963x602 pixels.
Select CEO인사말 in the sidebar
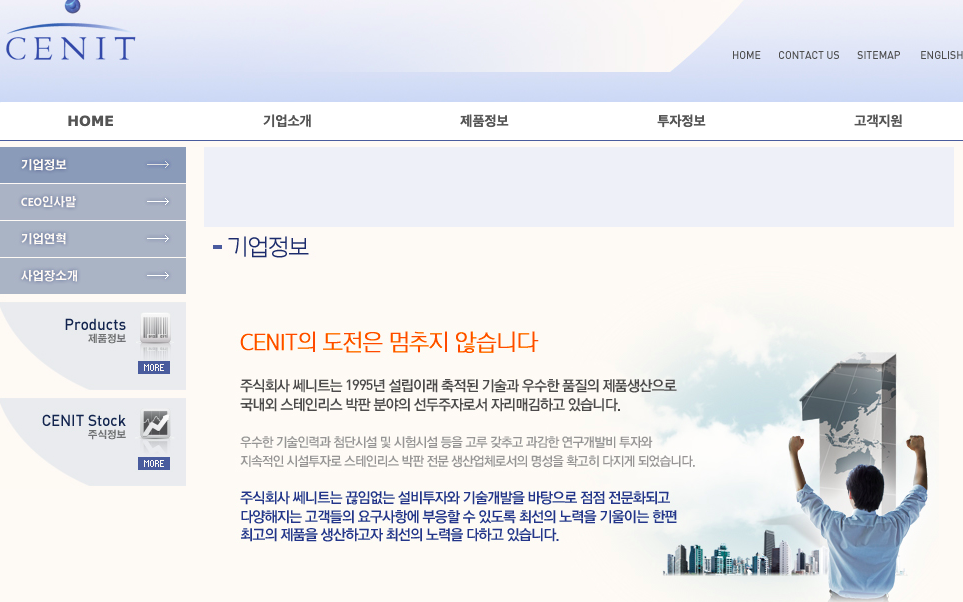[x=93, y=201]
